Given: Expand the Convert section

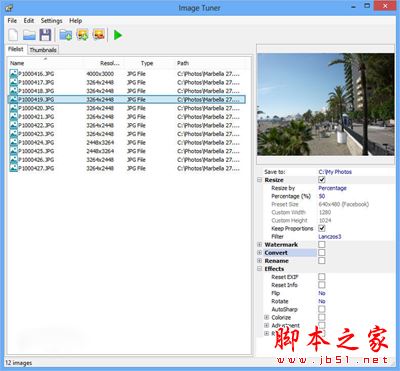Looking at the screenshot, I should (x=260, y=253).
